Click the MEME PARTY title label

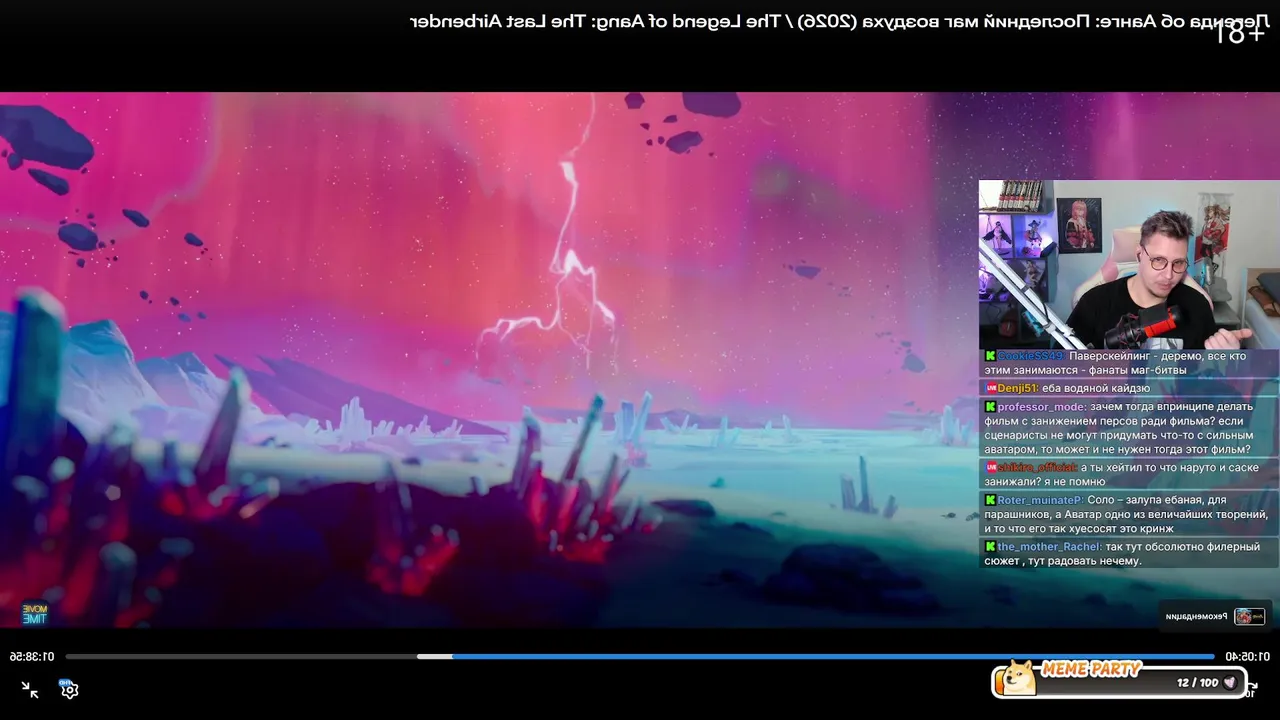click(1091, 669)
